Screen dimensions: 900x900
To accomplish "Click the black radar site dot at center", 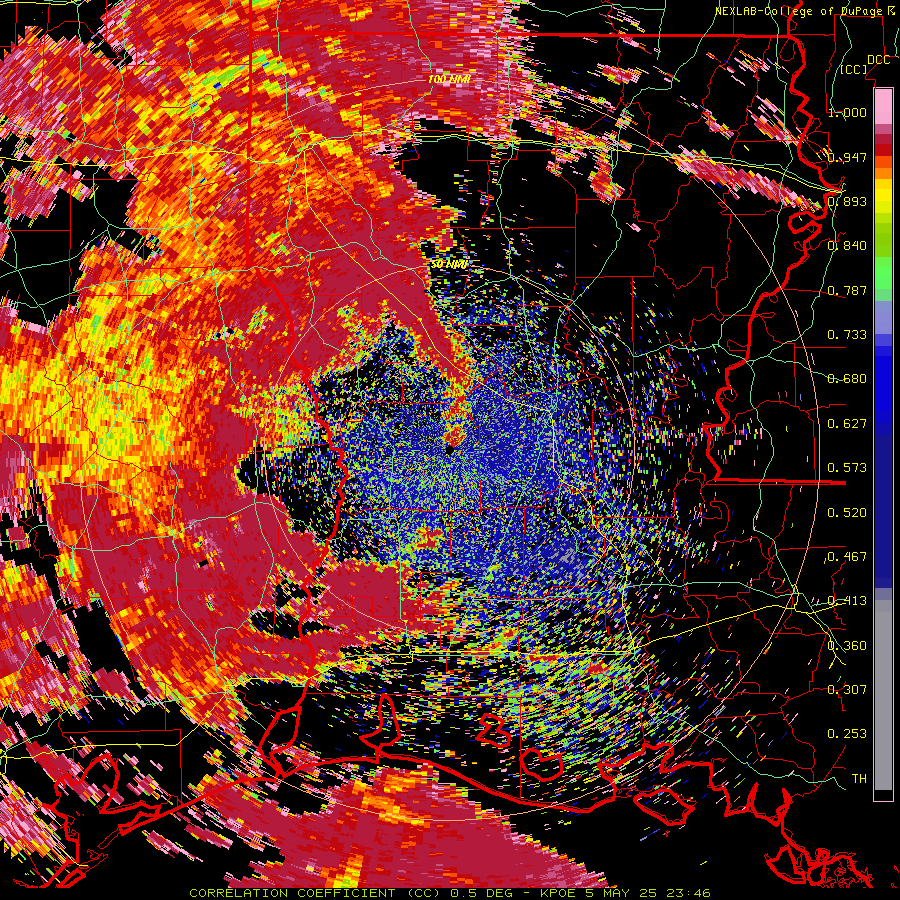I will pos(450,451).
